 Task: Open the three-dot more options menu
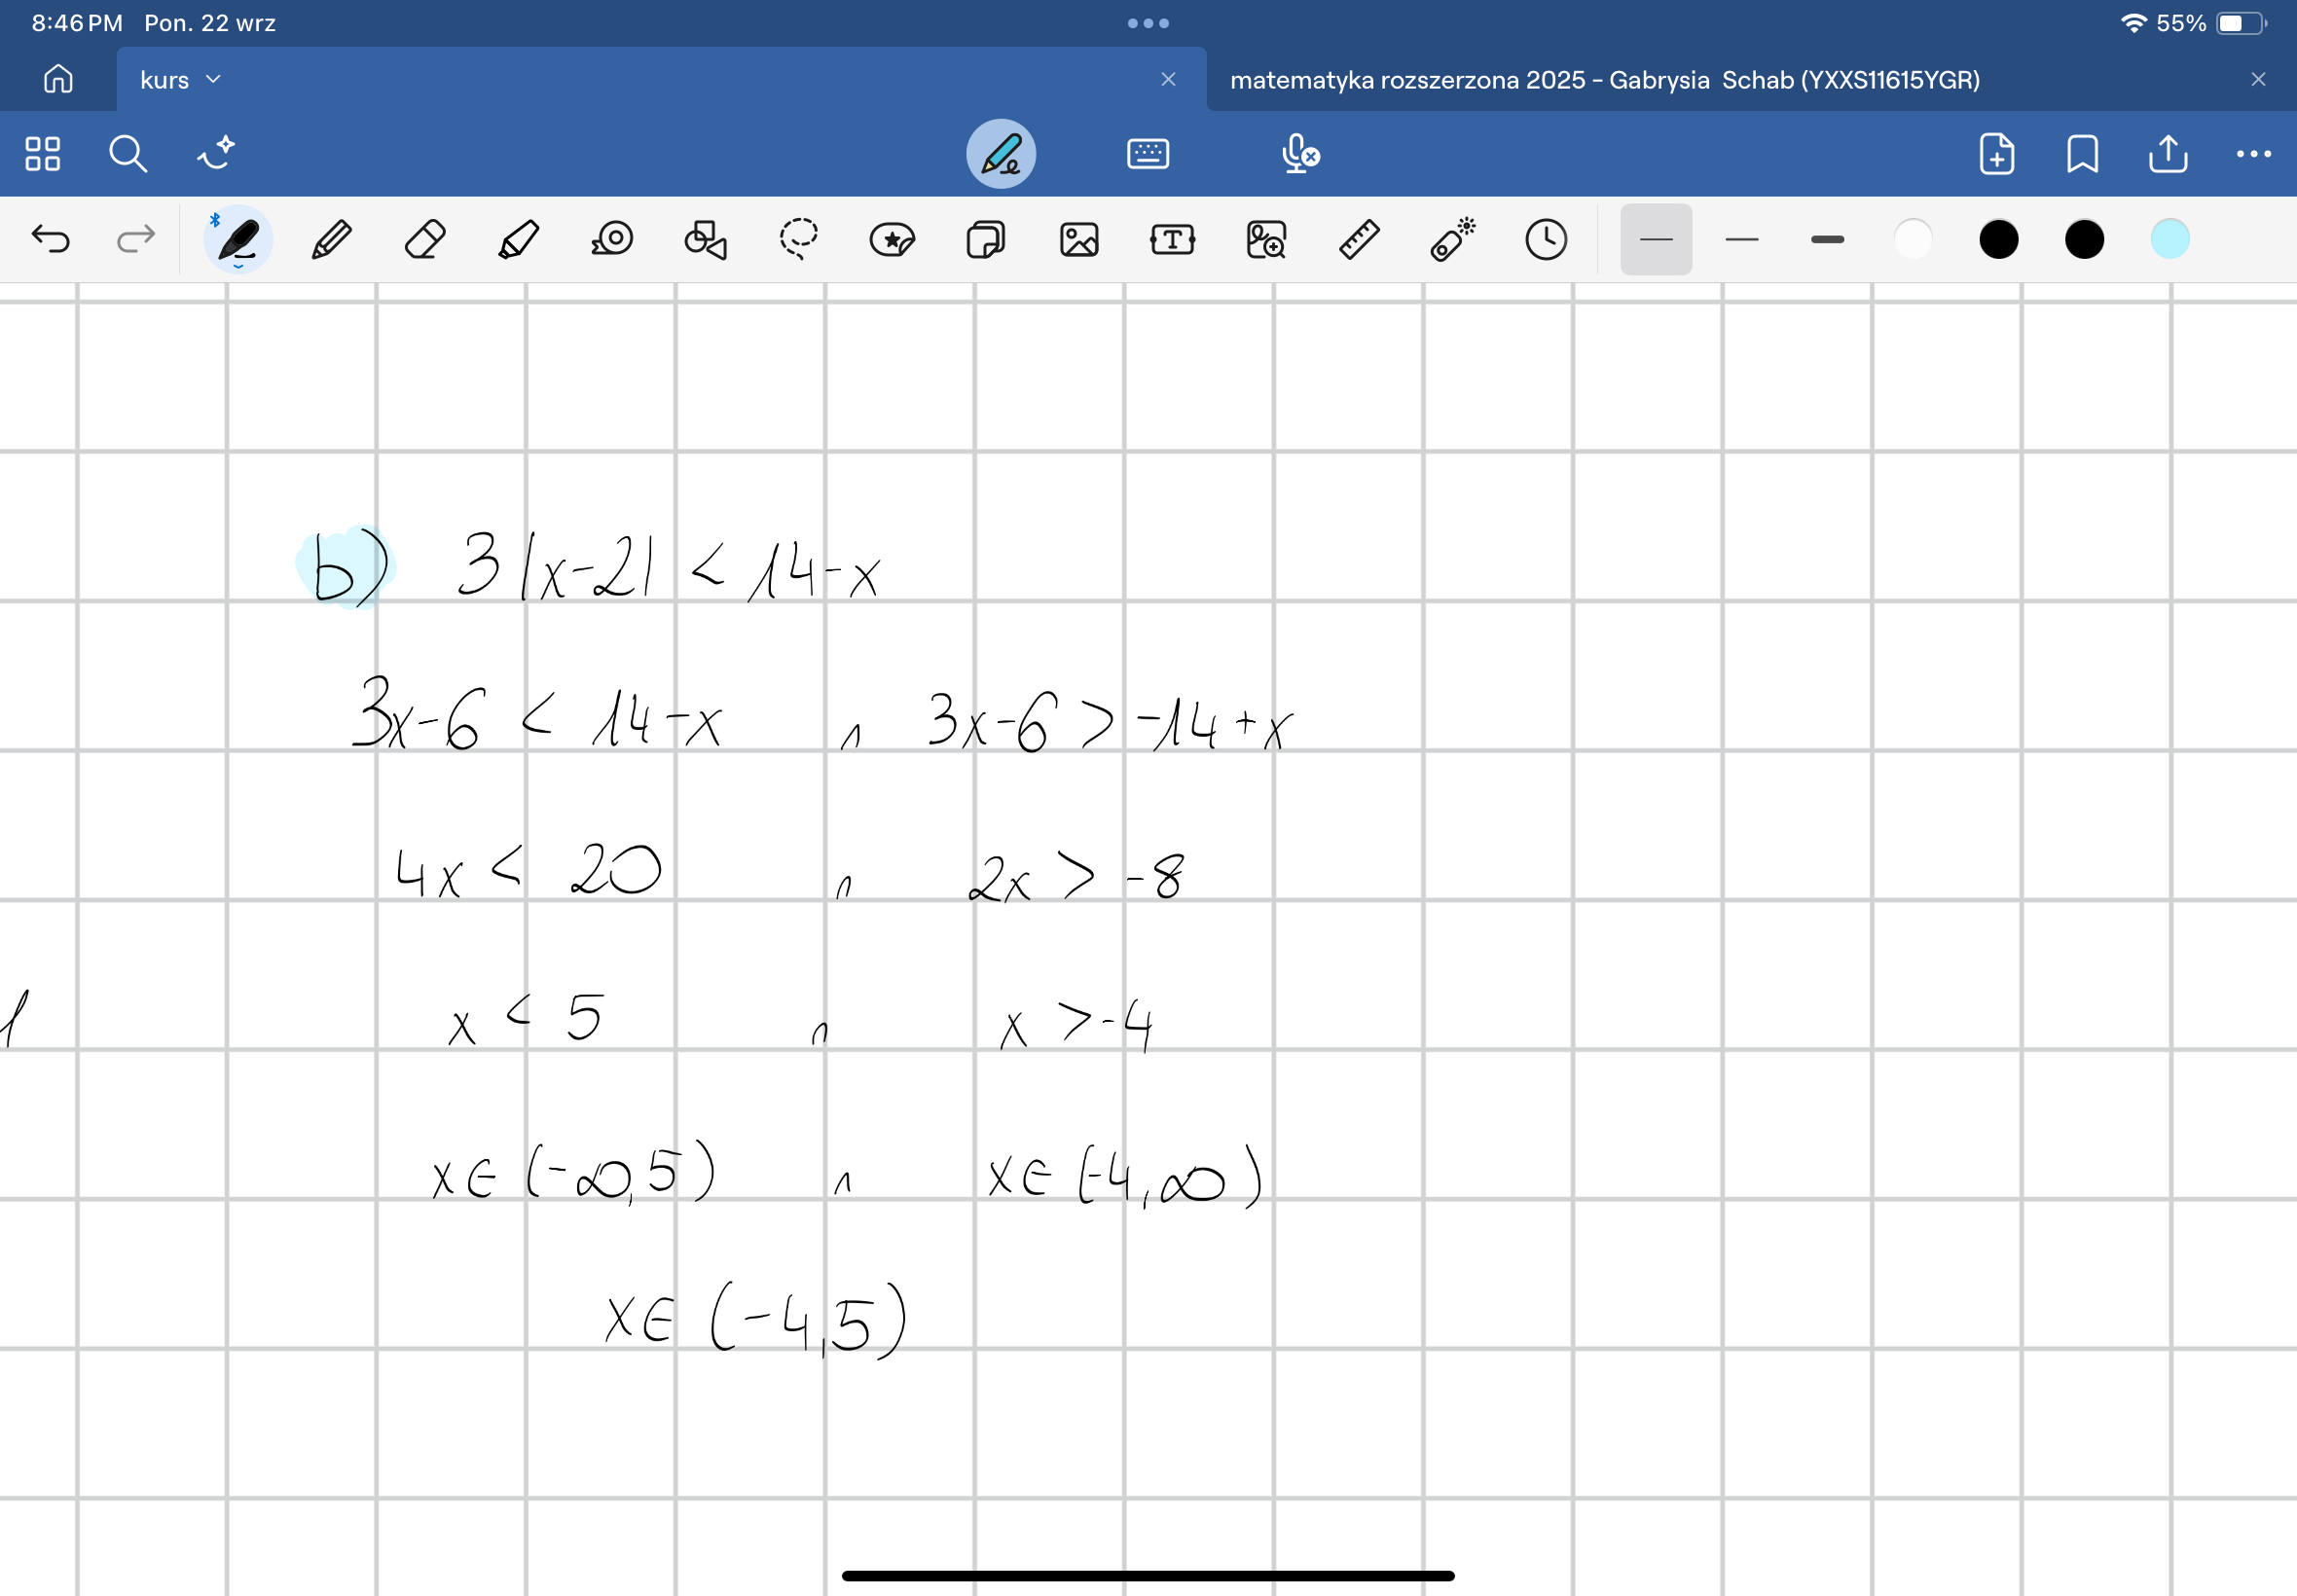point(2252,154)
